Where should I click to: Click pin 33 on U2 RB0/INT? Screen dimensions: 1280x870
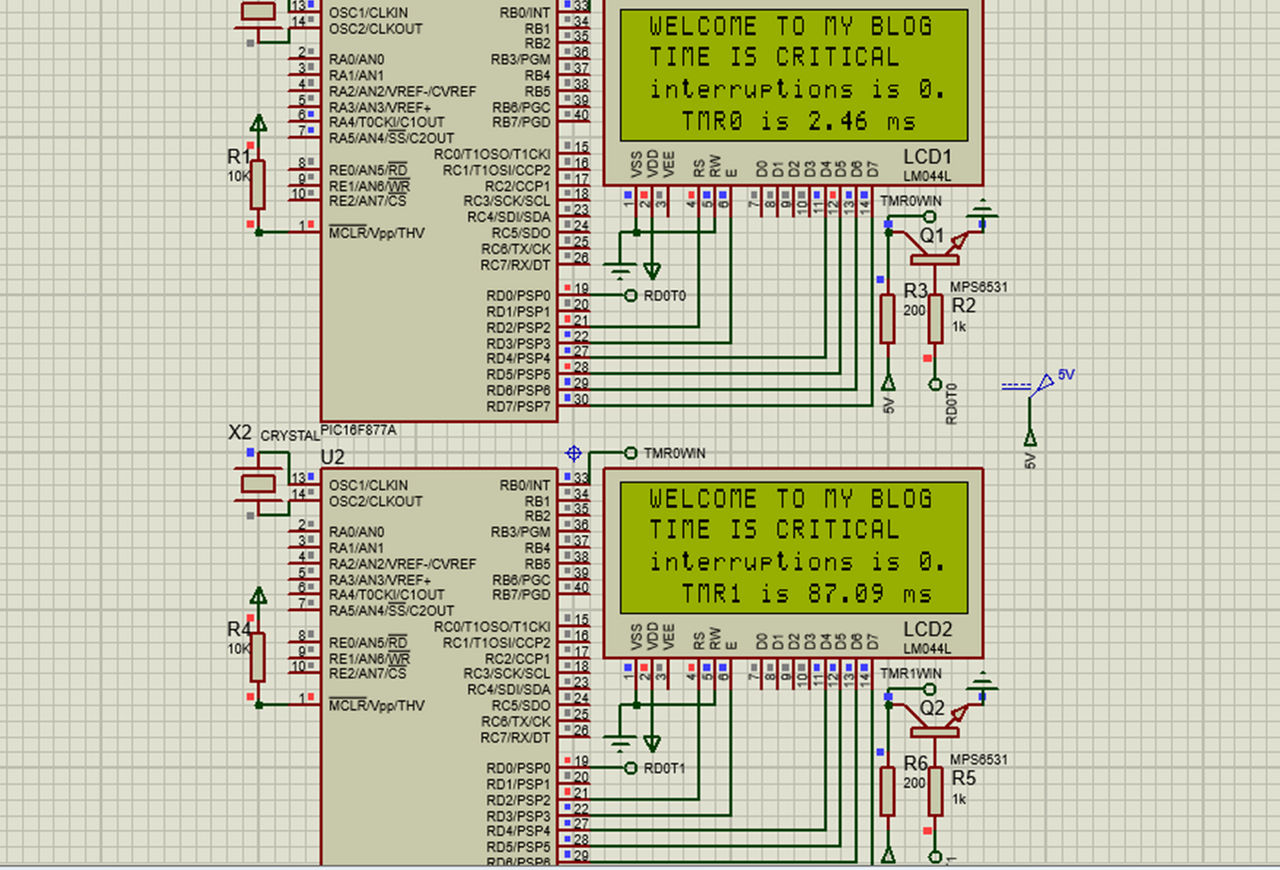(x=581, y=478)
